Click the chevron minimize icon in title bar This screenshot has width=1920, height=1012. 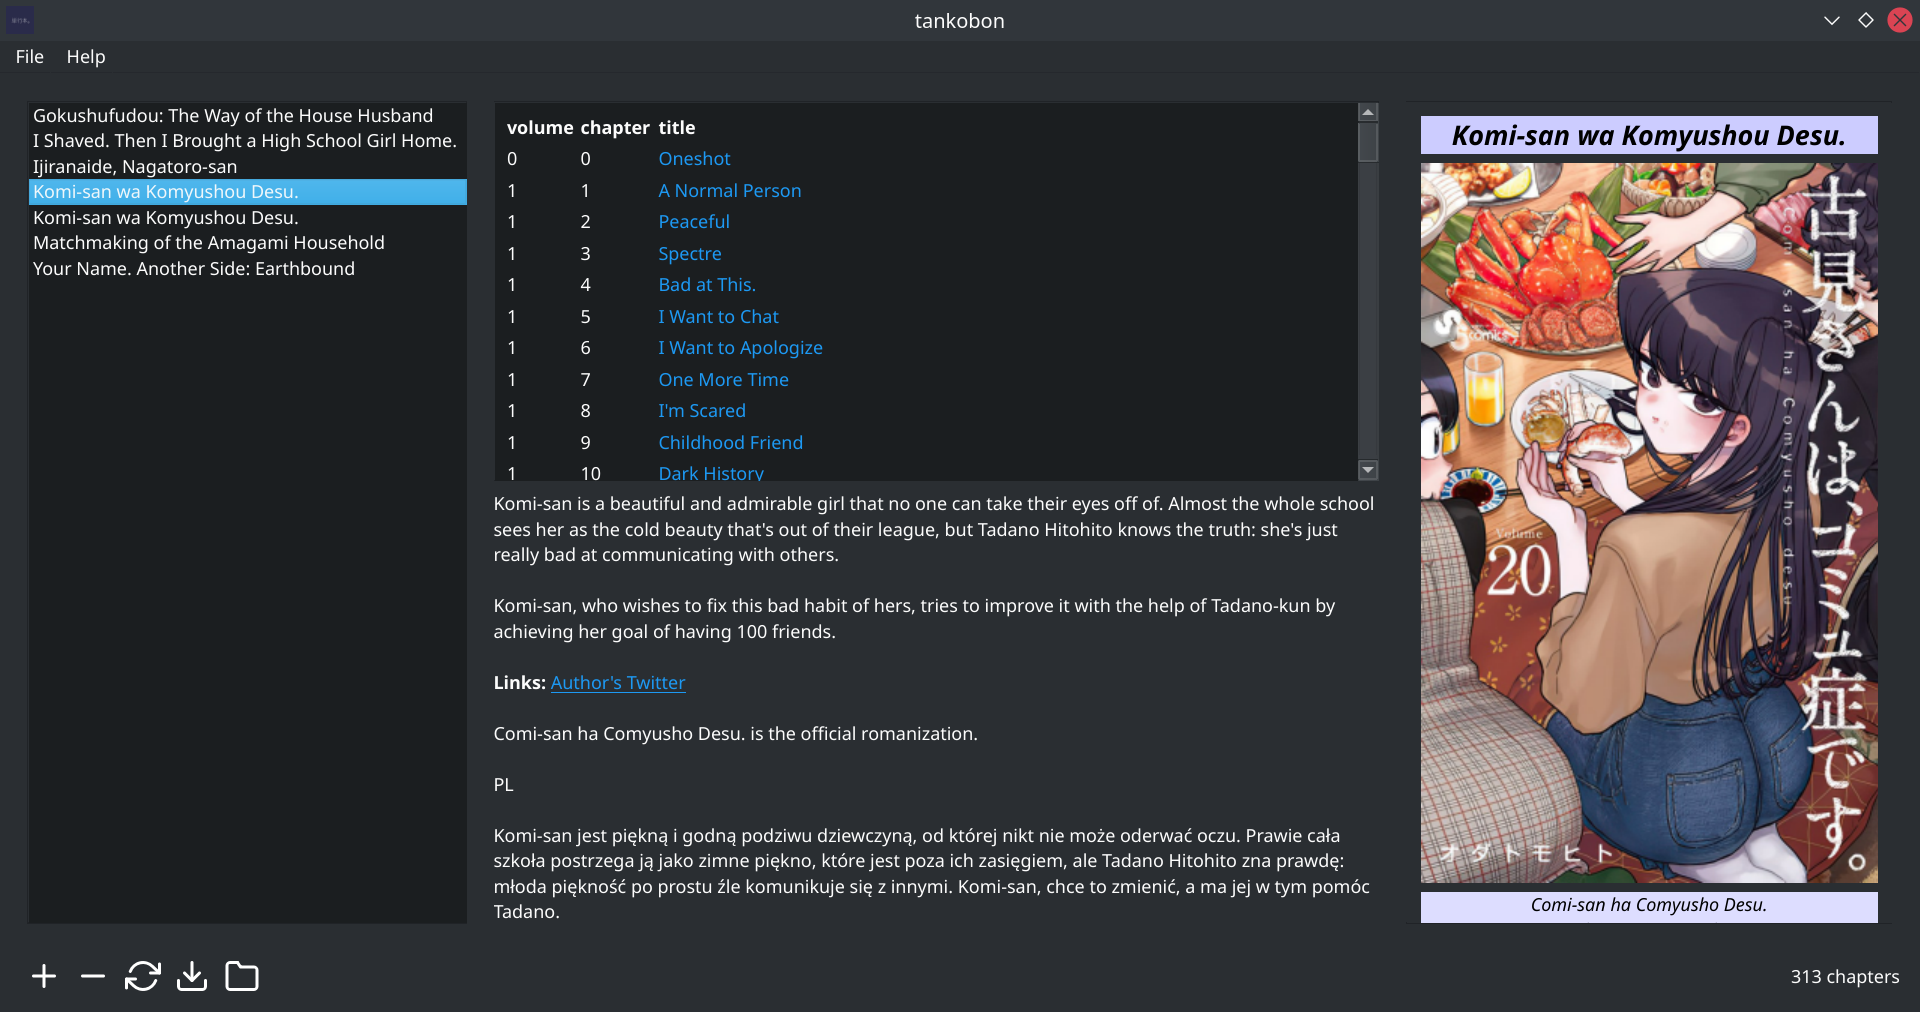pyautogui.click(x=1832, y=20)
